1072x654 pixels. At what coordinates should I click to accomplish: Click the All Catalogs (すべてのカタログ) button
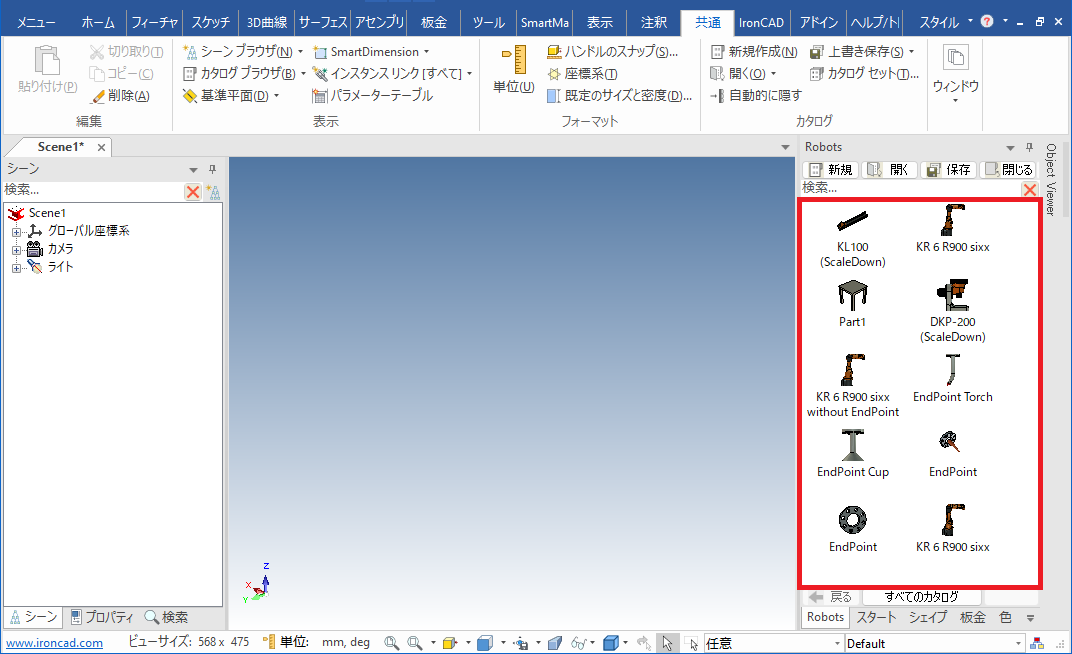pyautogui.click(x=921, y=597)
